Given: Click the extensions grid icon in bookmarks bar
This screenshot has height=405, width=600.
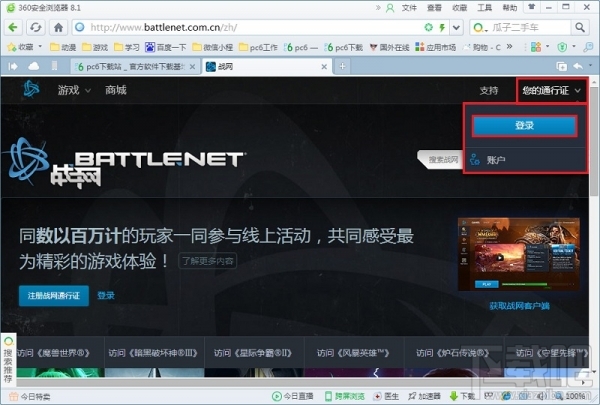Looking at the screenshot, I should tap(536, 47).
